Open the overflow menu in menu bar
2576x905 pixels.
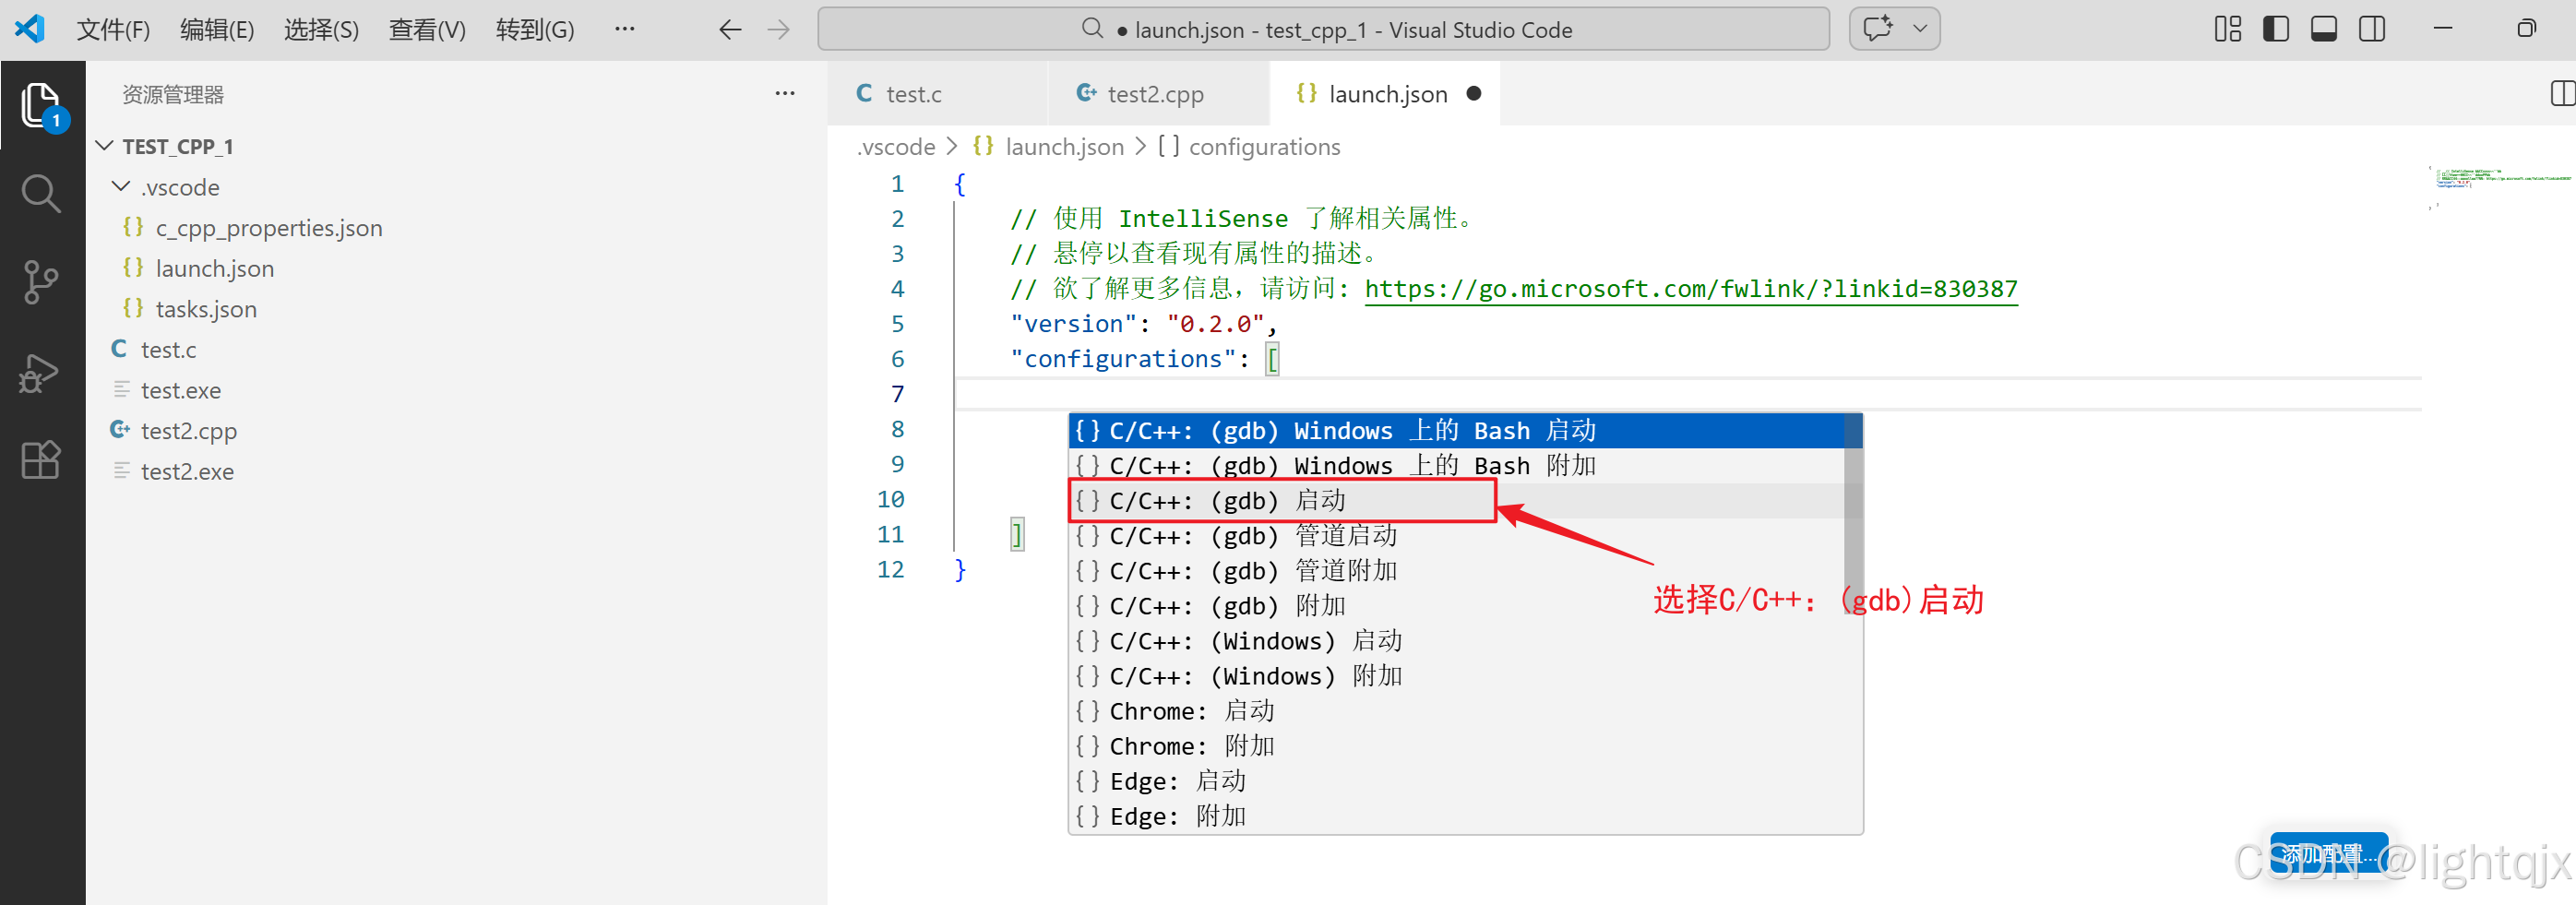625,29
